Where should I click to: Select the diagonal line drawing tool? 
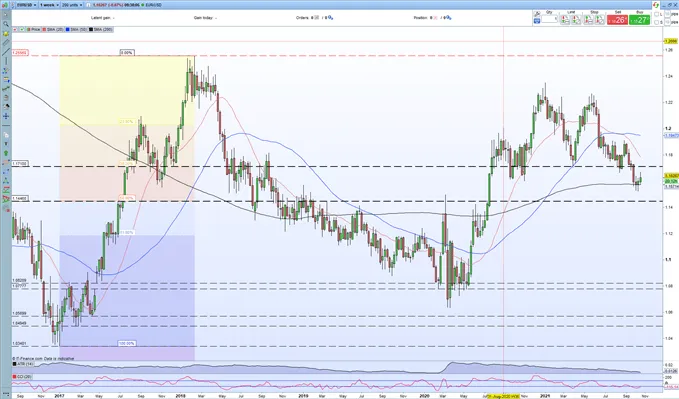[x=6, y=52]
